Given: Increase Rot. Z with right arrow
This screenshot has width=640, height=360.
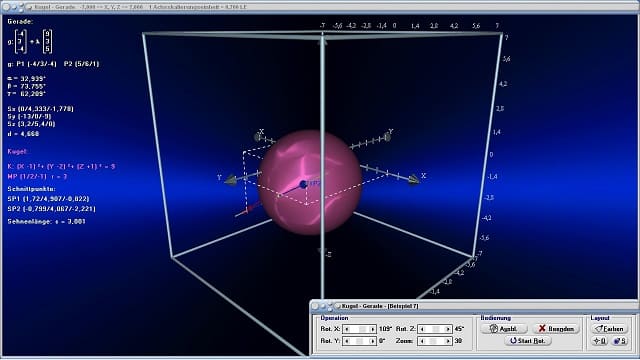Looking at the screenshot, I should (447, 329).
